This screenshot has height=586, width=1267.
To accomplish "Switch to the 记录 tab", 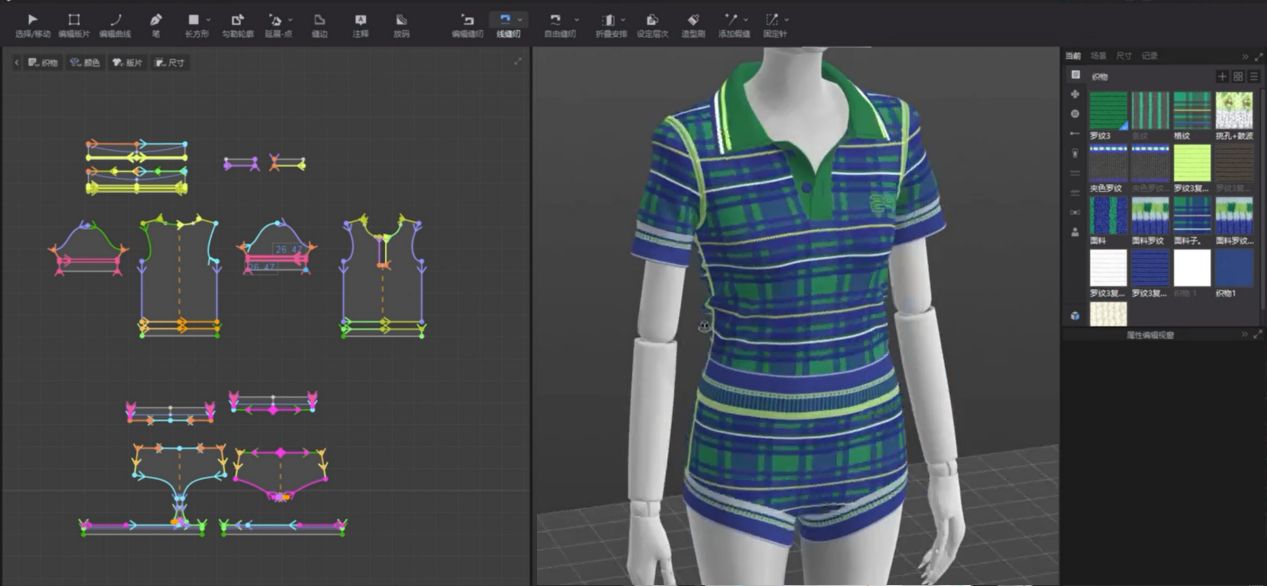I will (1150, 56).
